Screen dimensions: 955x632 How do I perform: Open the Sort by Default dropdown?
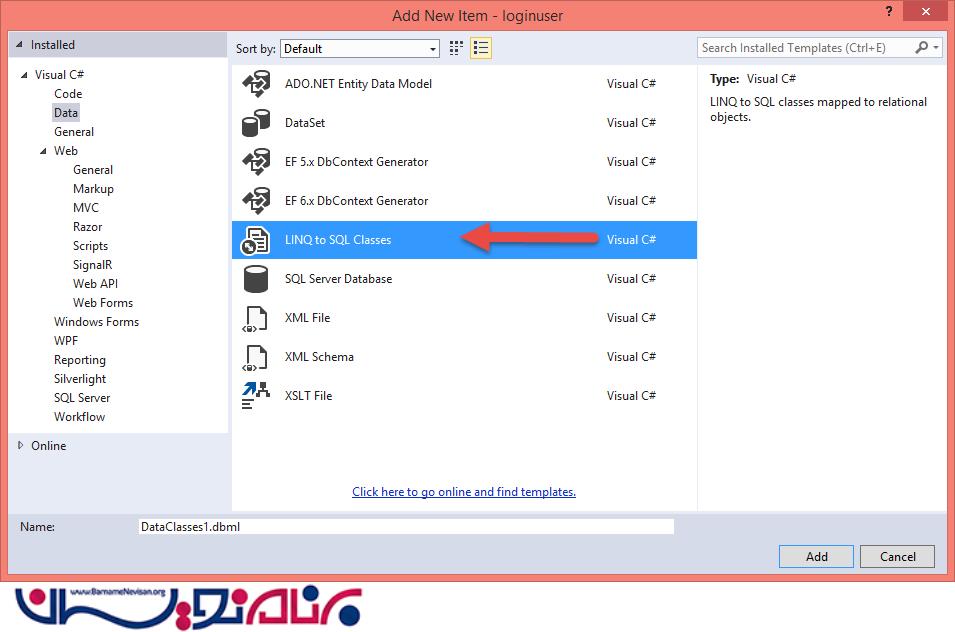click(x=360, y=49)
